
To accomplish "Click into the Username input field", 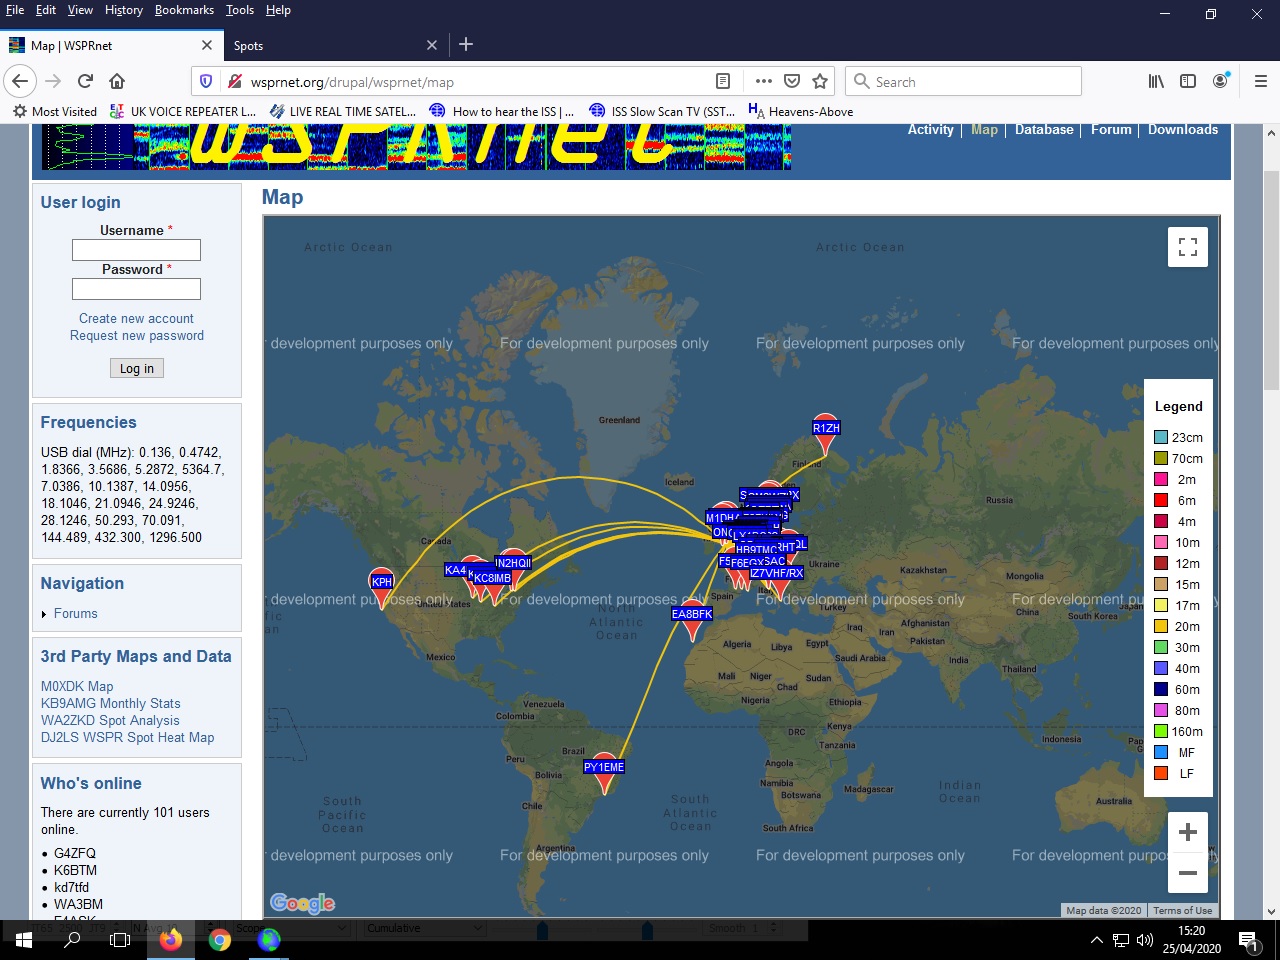I will click(x=136, y=250).
